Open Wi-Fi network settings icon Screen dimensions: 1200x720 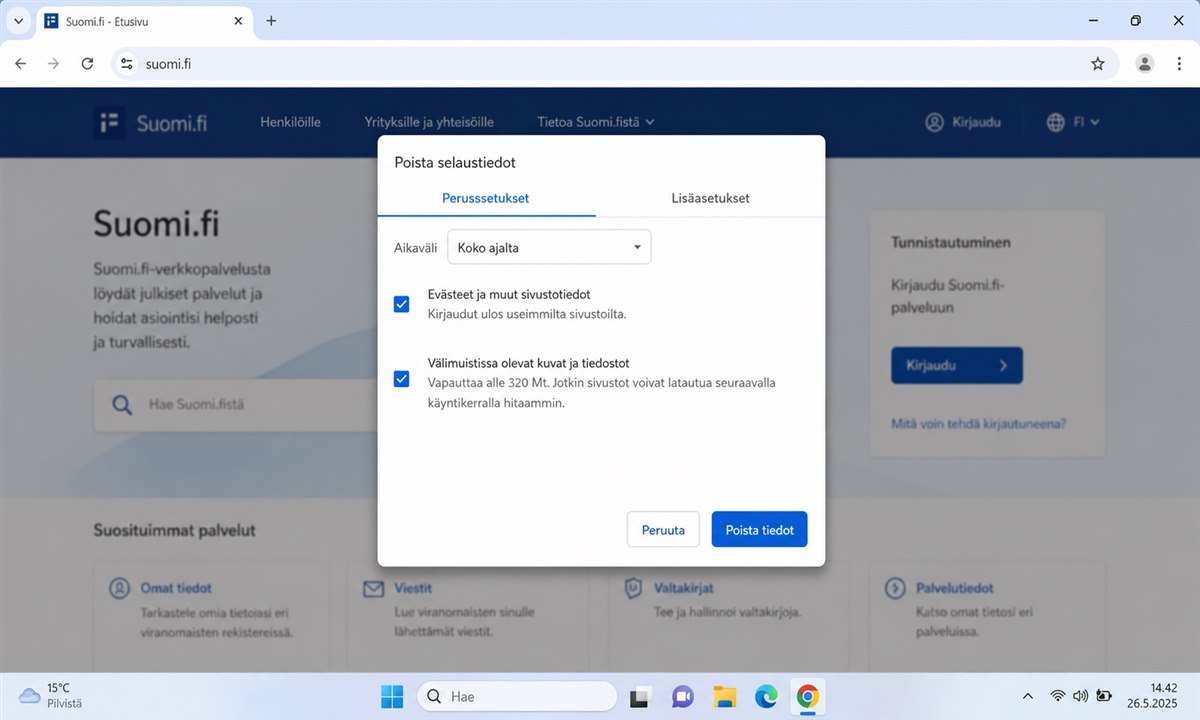pyautogui.click(x=1057, y=696)
